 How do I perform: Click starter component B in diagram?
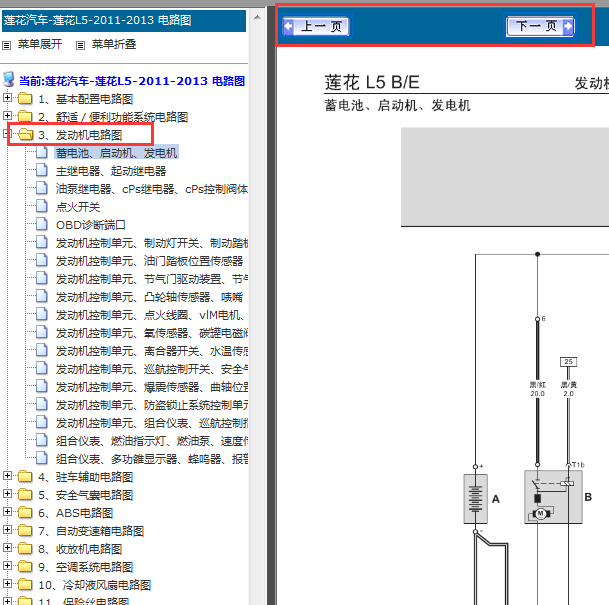coord(553,497)
